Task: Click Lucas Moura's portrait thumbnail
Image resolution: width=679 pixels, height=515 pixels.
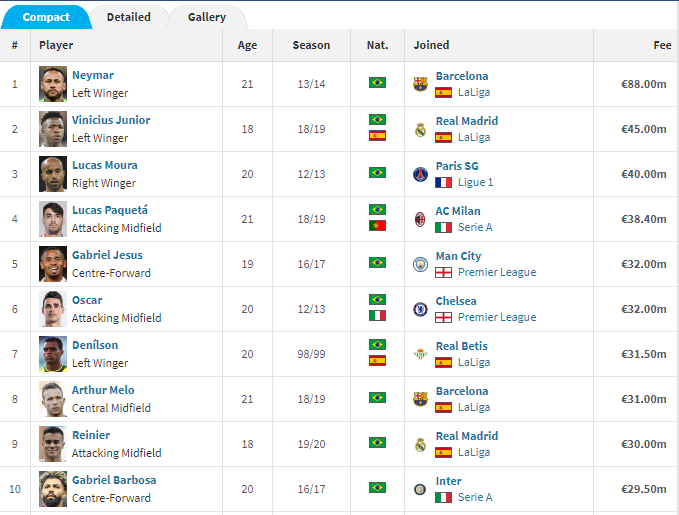Action: click(x=53, y=174)
